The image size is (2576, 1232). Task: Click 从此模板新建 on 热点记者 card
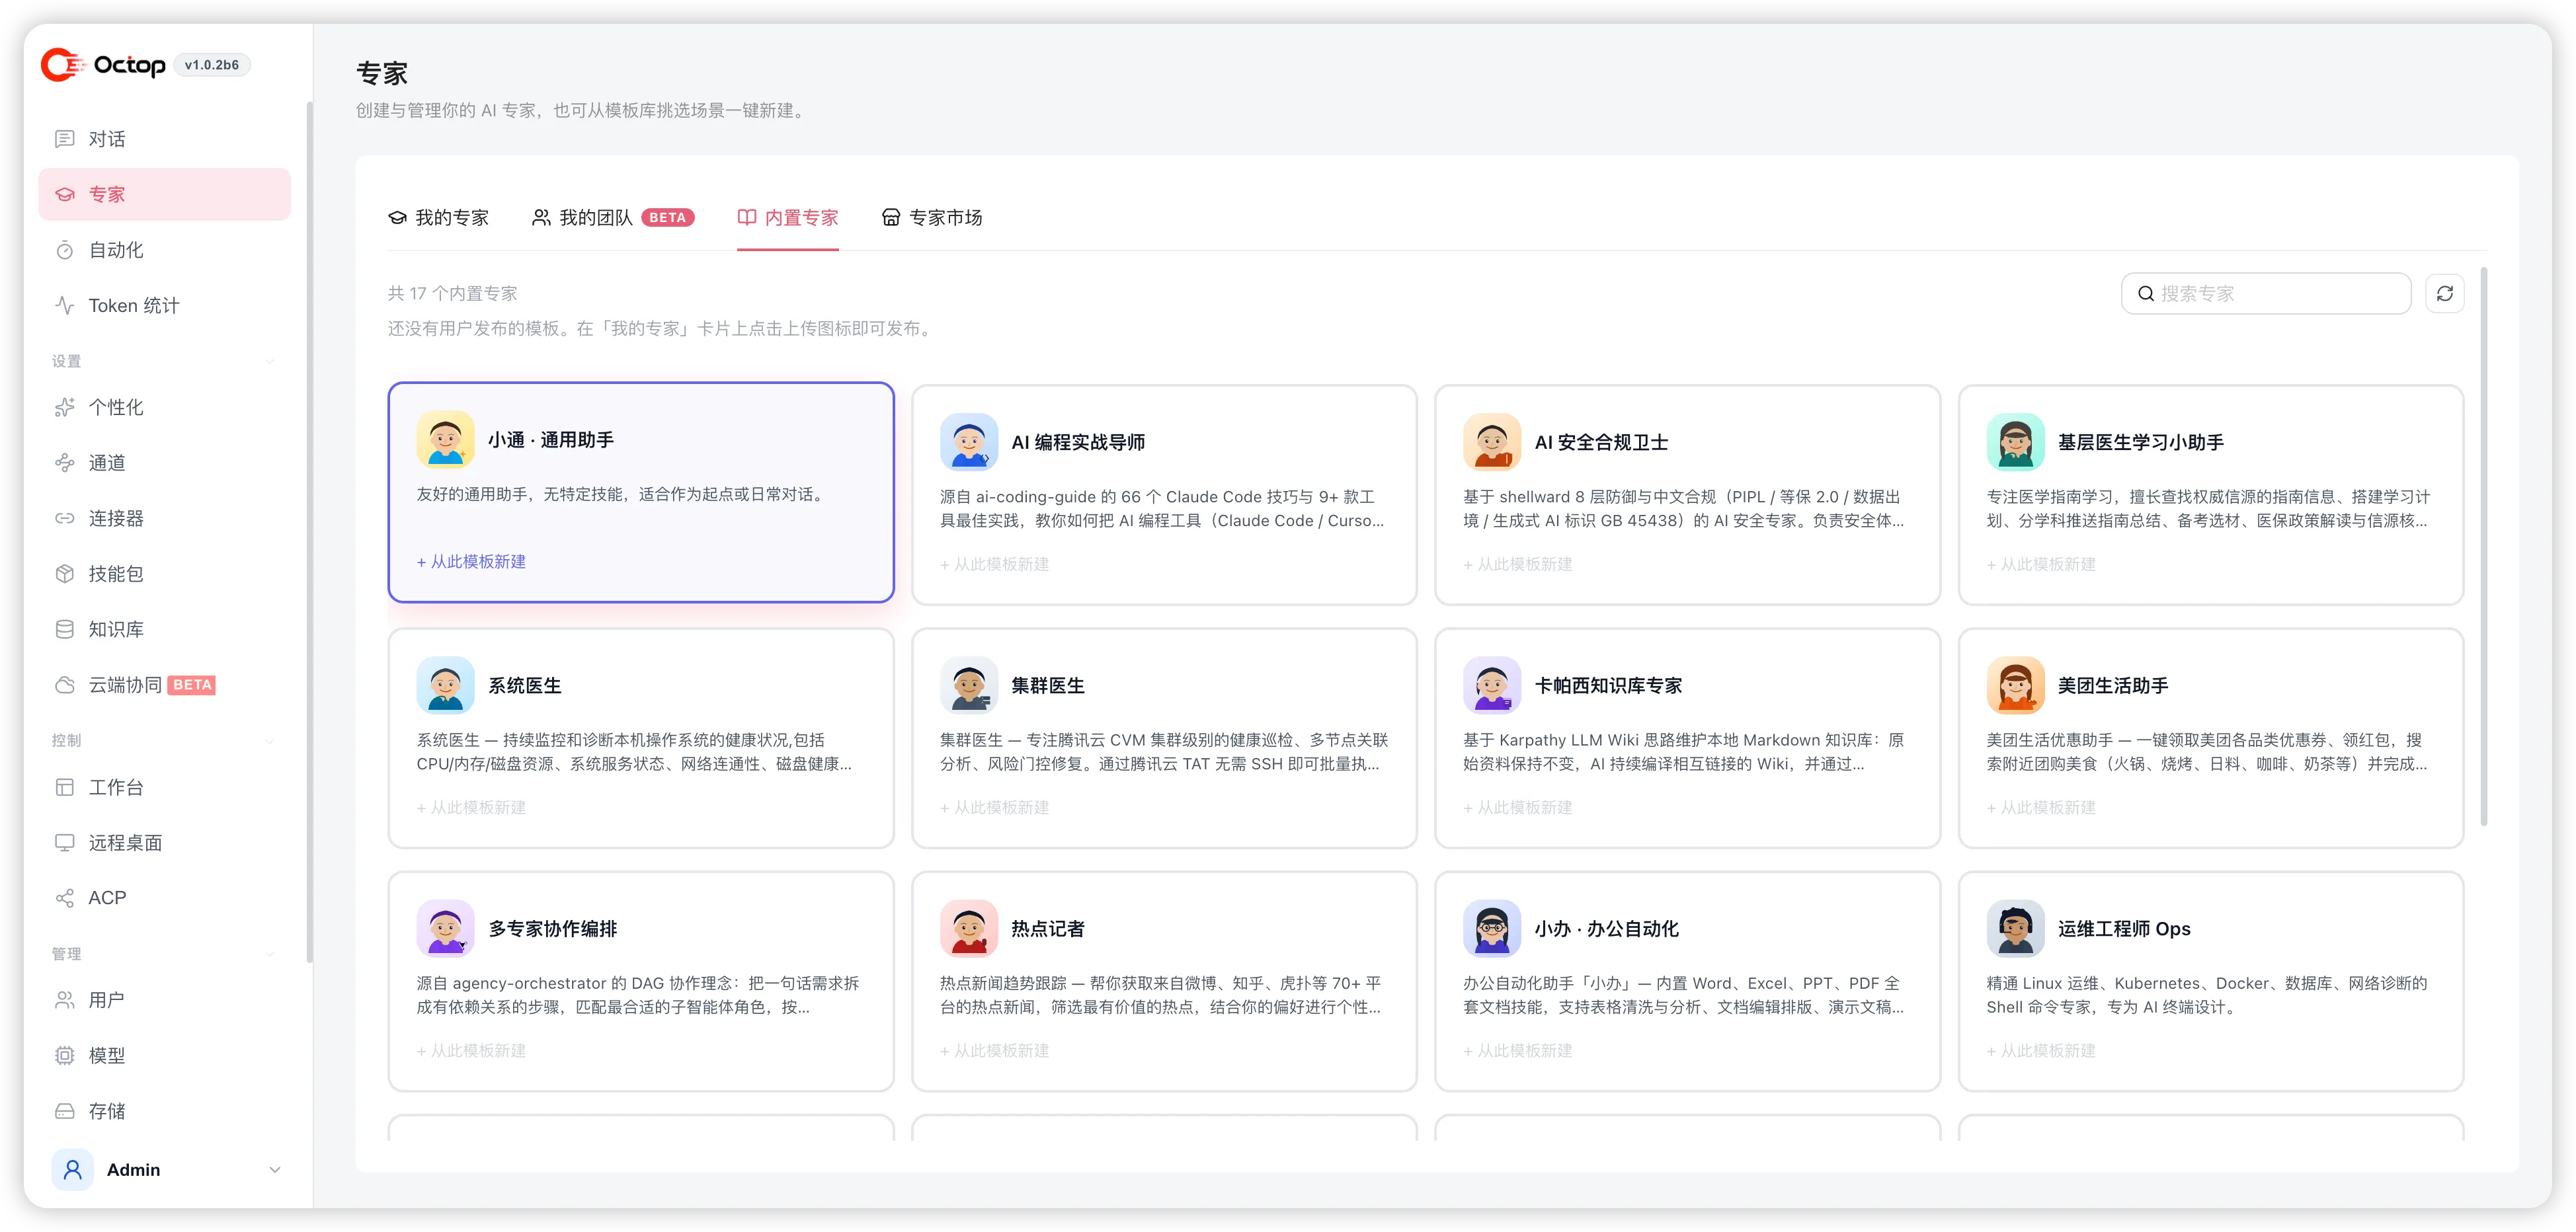point(994,1051)
